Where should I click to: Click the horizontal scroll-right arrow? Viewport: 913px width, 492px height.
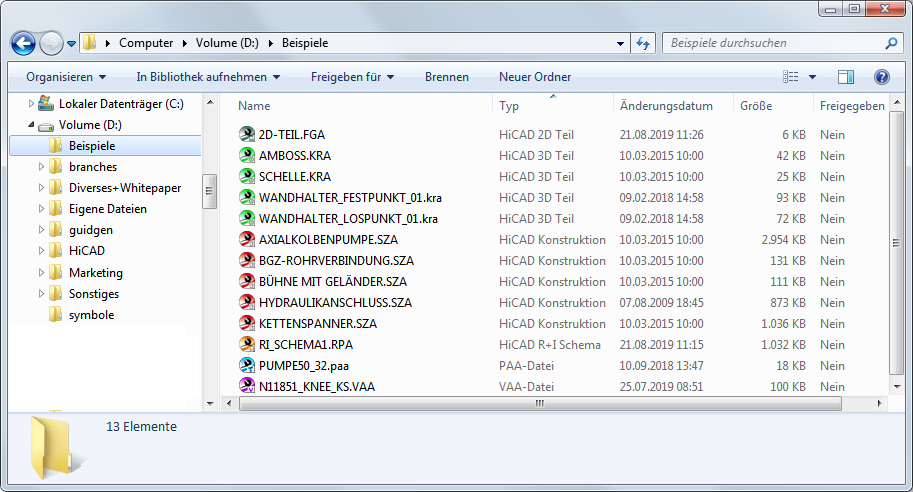[879, 403]
